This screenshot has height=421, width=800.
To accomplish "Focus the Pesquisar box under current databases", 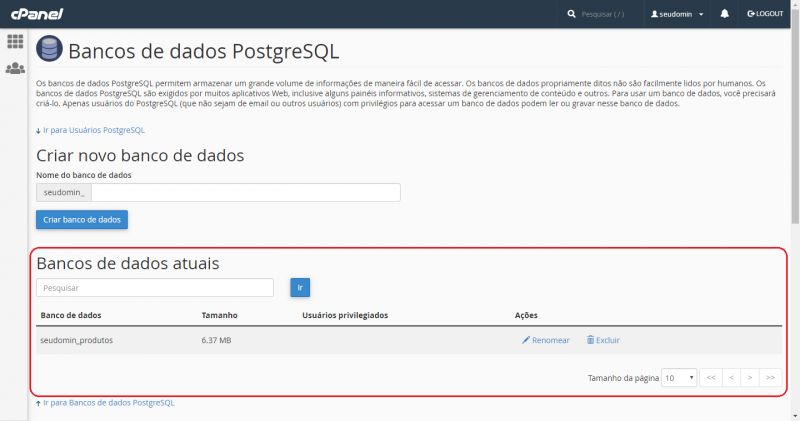I will coord(155,288).
